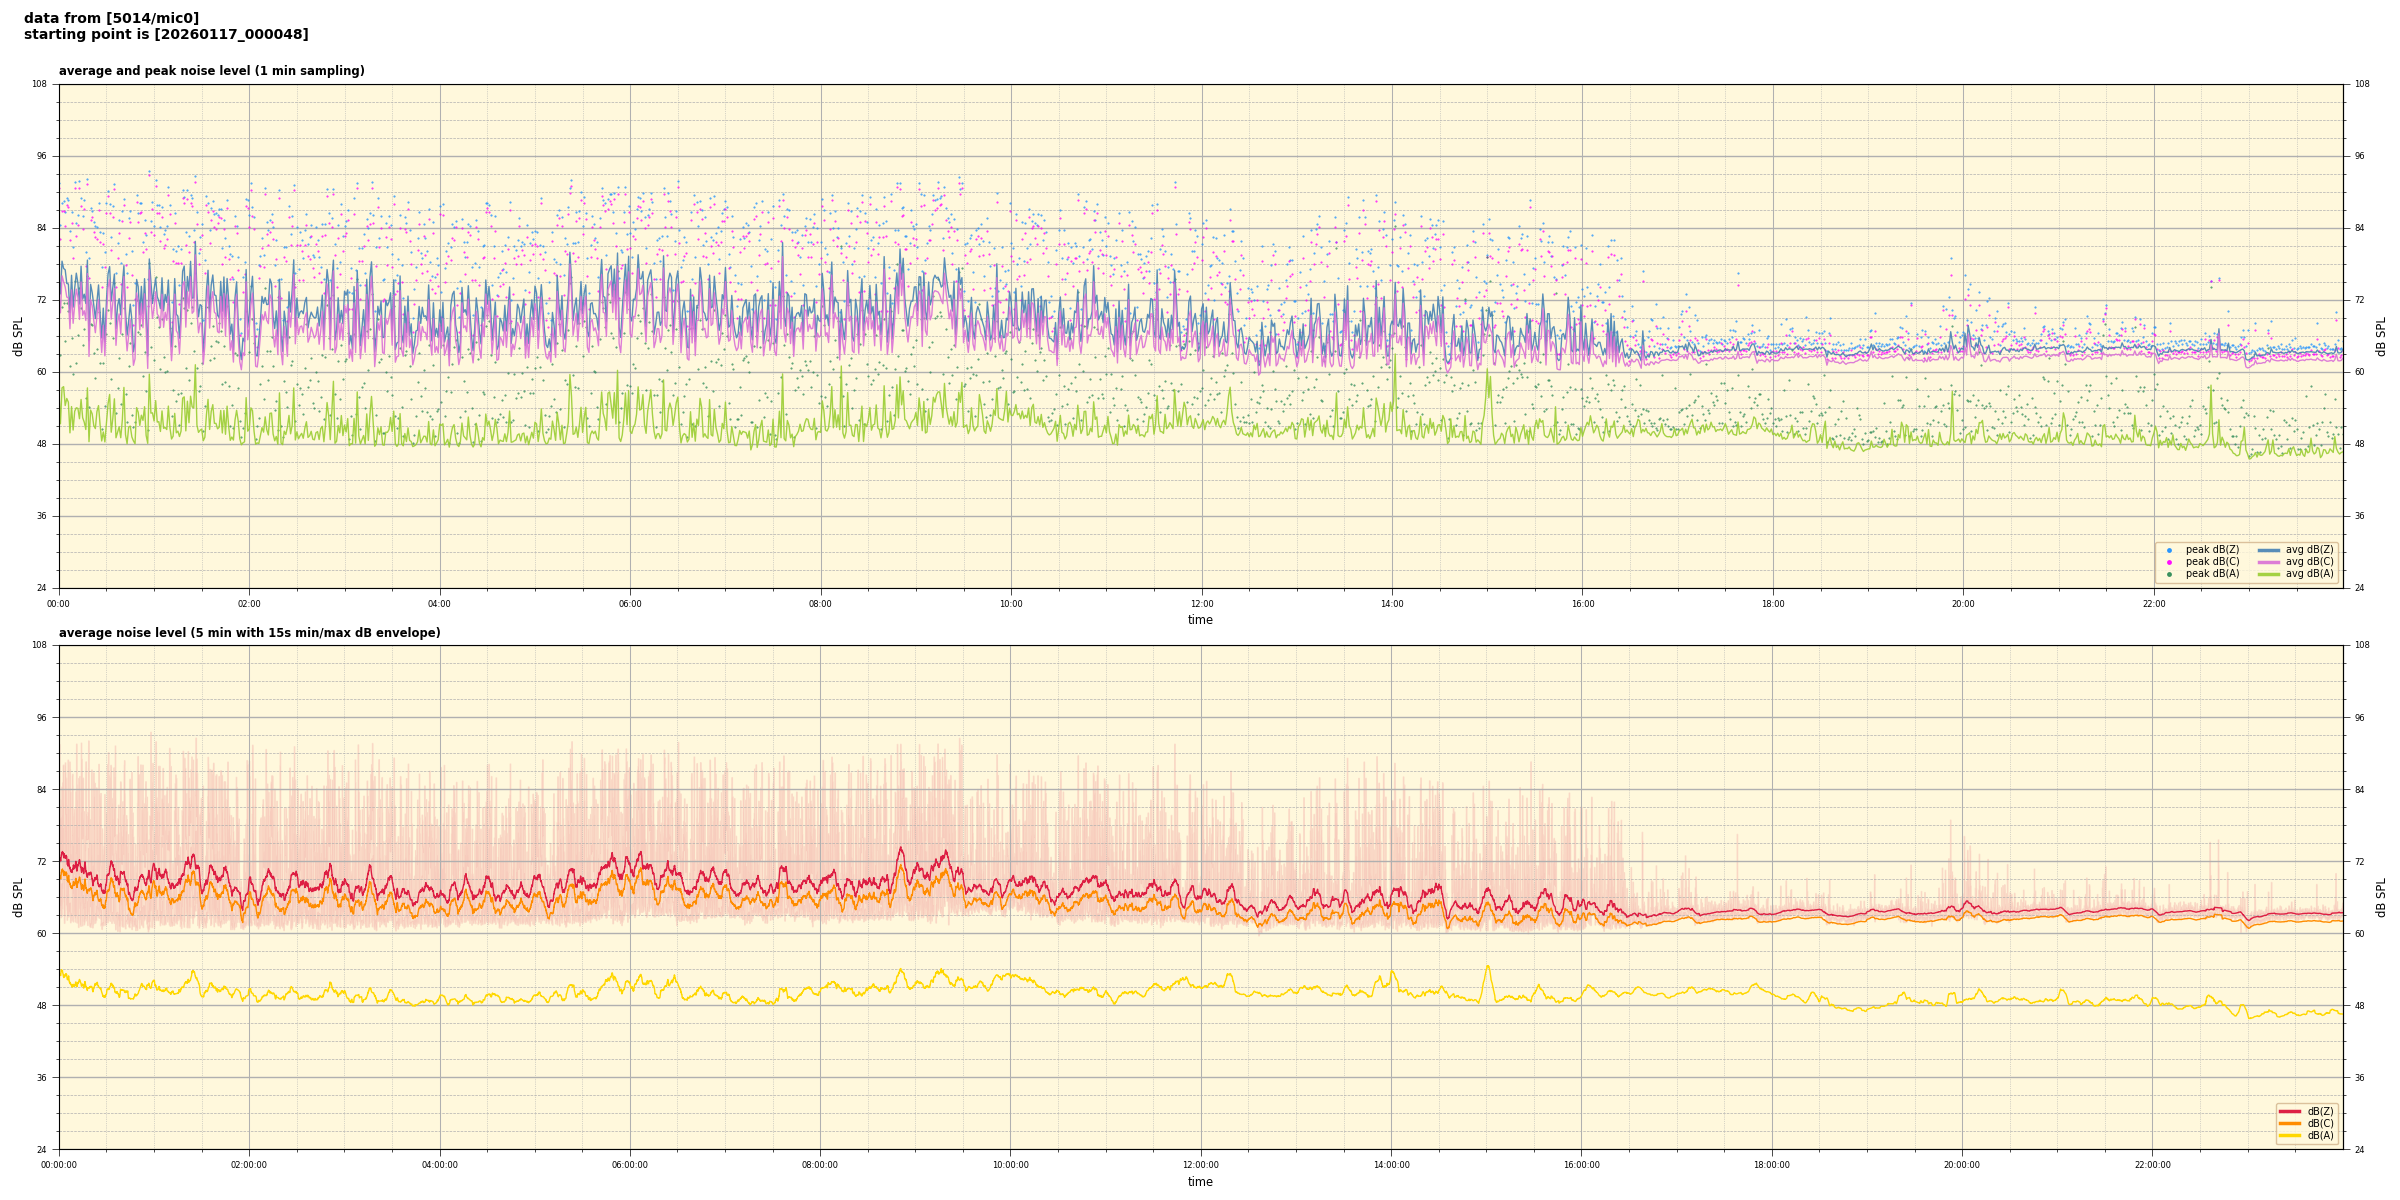
Task: Click the 18:00:00 tick label on bottom chart
Action: coord(1772,1165)
